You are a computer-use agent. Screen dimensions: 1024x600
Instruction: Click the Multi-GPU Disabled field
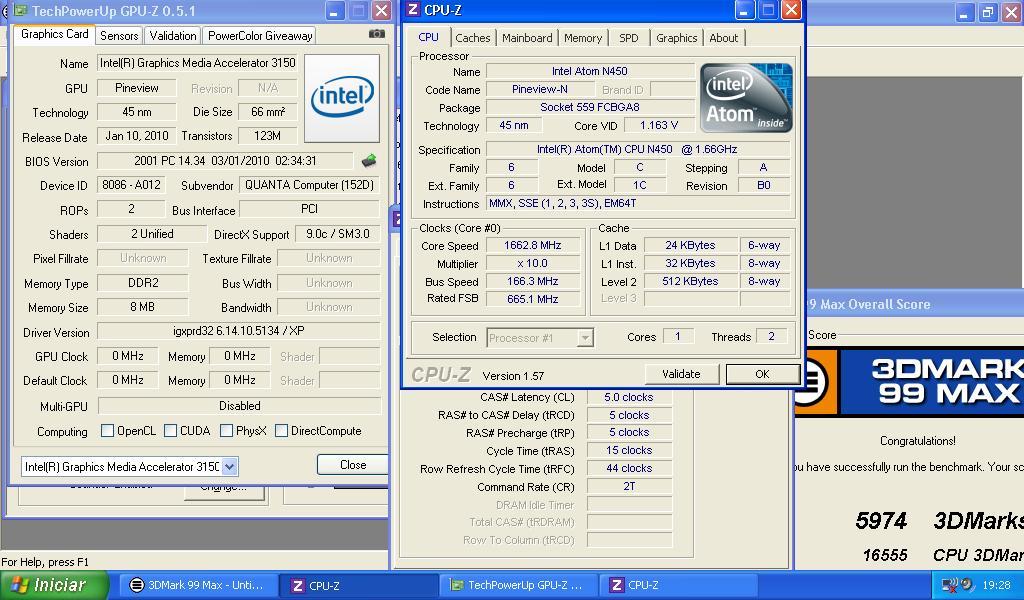(x=239, y=406)
